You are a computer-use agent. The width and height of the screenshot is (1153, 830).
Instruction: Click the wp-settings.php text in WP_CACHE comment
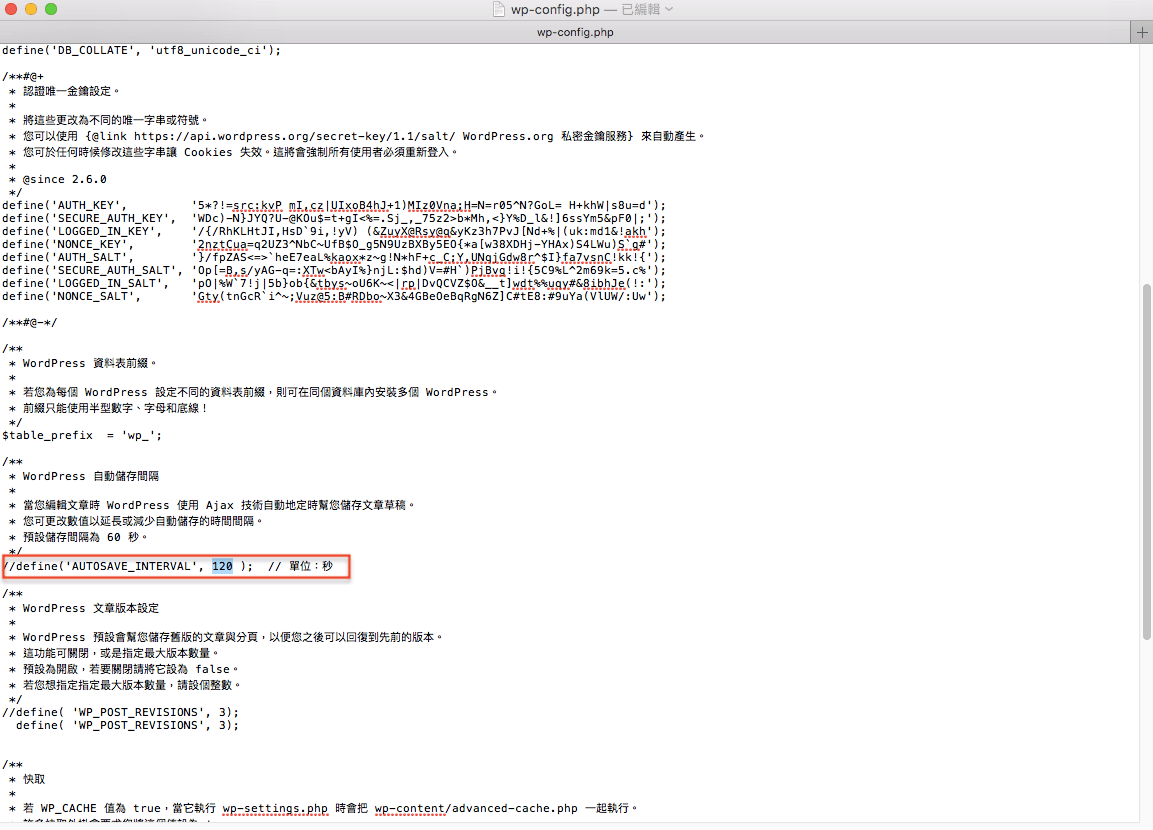point(275,809)
